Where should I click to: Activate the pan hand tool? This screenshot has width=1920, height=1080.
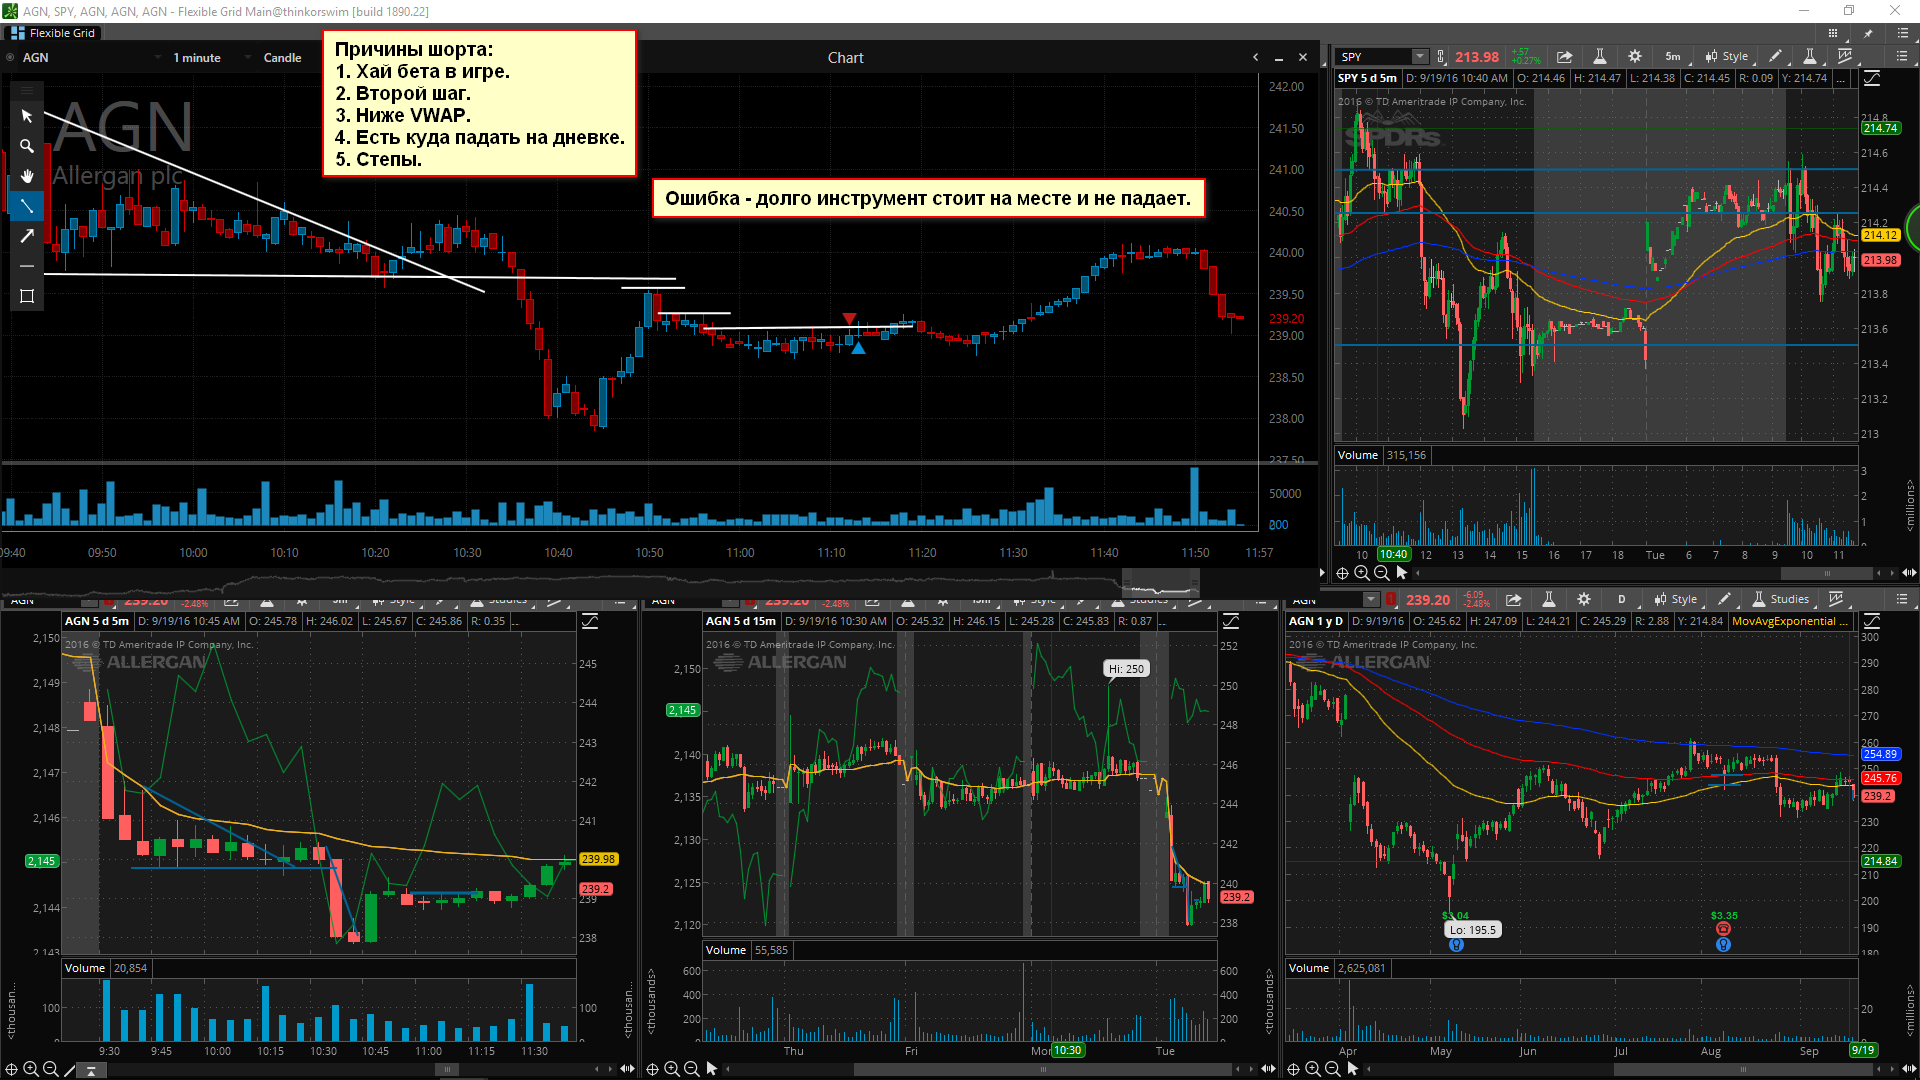point(27,176)
